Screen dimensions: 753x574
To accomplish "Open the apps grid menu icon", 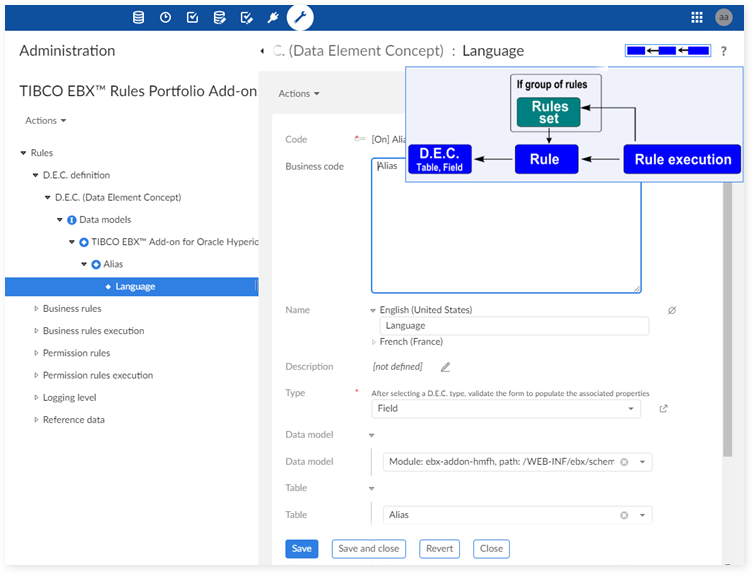I will pos(697,17).
